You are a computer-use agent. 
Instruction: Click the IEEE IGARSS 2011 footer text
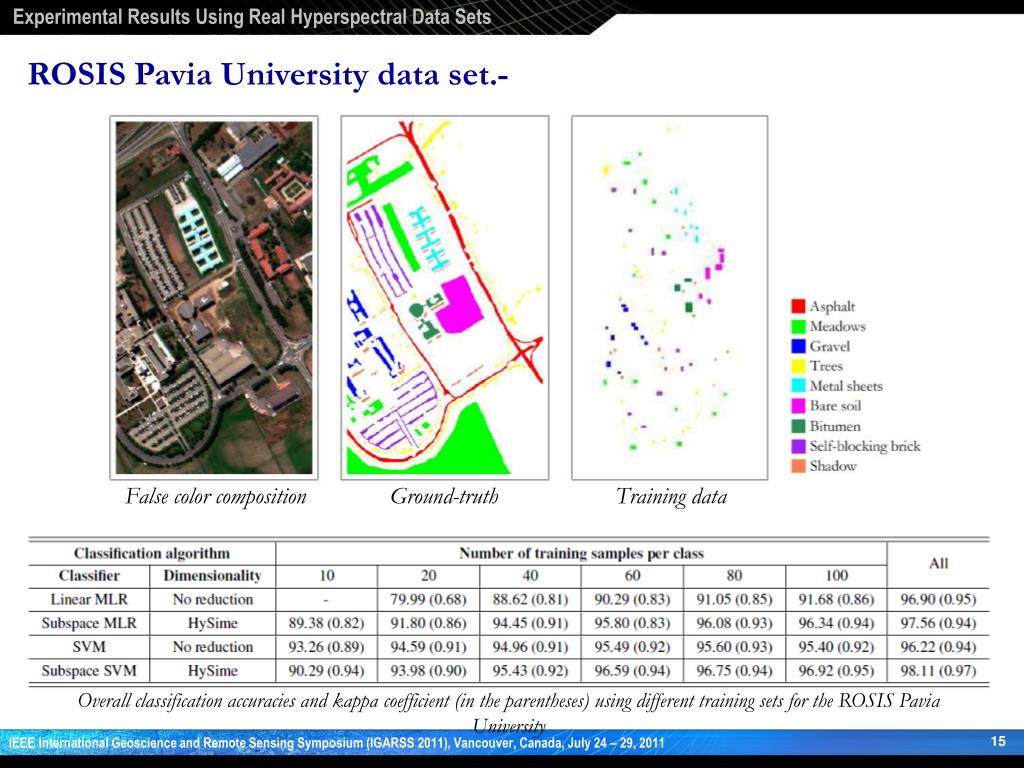[x=337, y=743]
